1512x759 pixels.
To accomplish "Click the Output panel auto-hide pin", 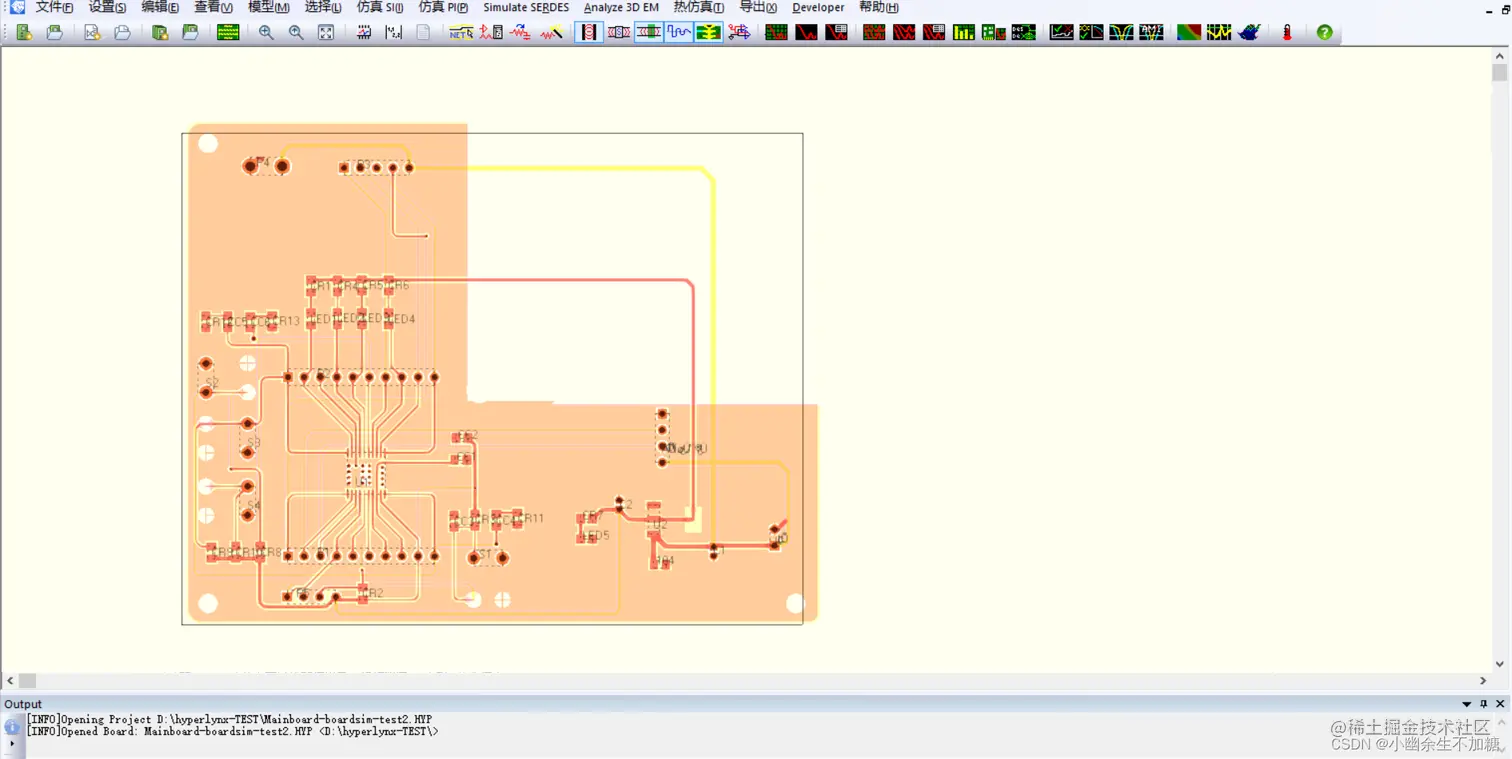I will [x=1484, y=704].
